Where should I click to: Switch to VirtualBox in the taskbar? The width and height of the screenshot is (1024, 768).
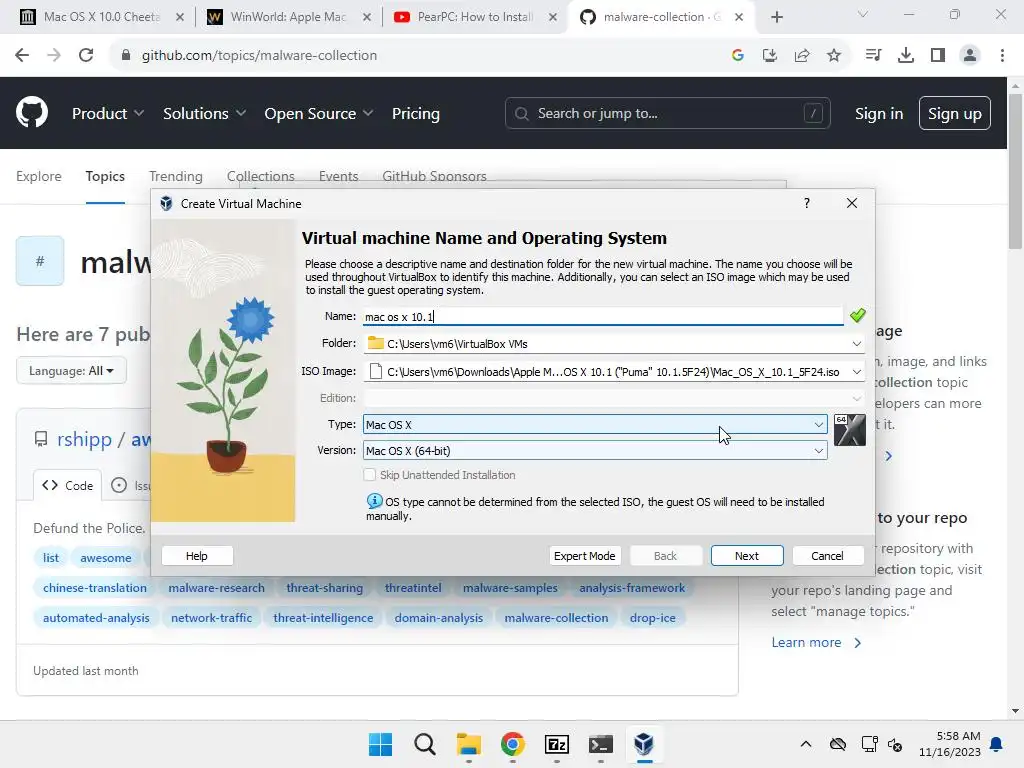coord(644,744)
